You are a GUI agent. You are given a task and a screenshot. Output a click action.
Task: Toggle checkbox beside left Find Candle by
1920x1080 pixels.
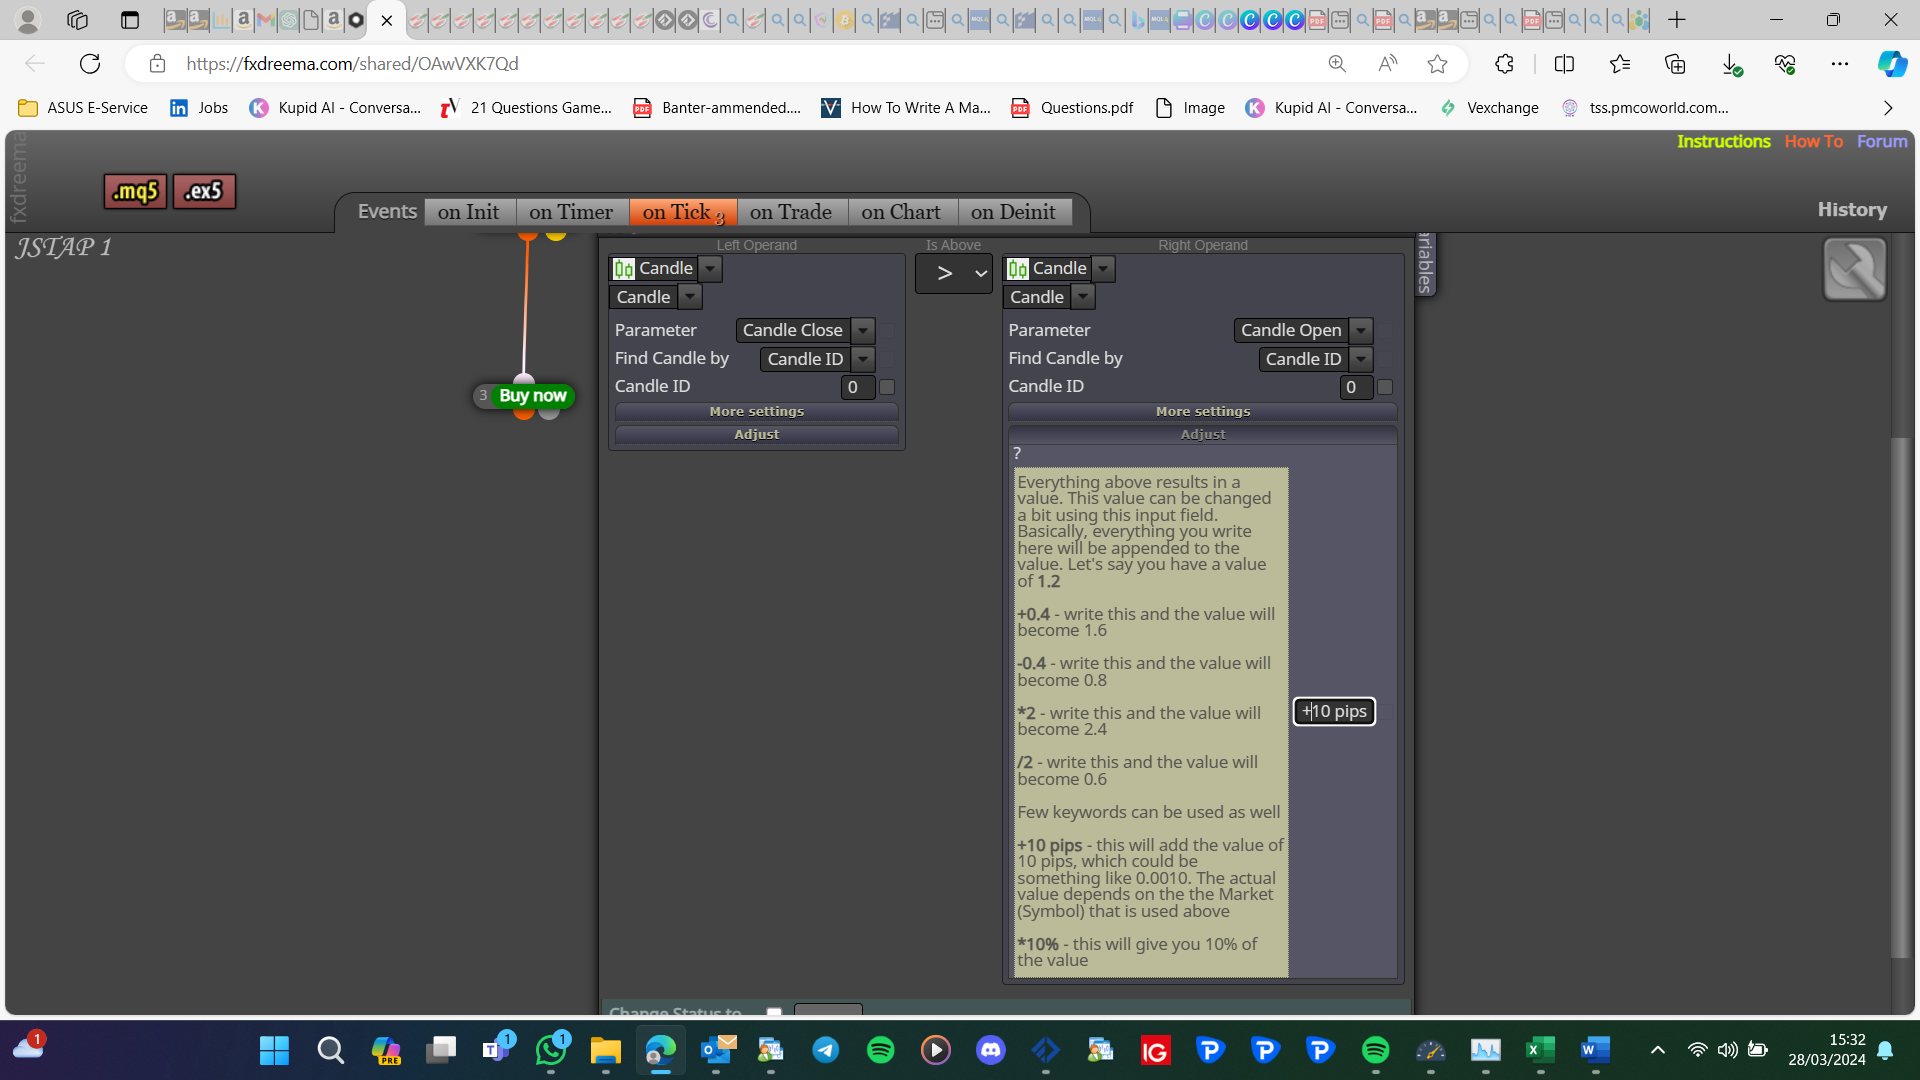887,359
